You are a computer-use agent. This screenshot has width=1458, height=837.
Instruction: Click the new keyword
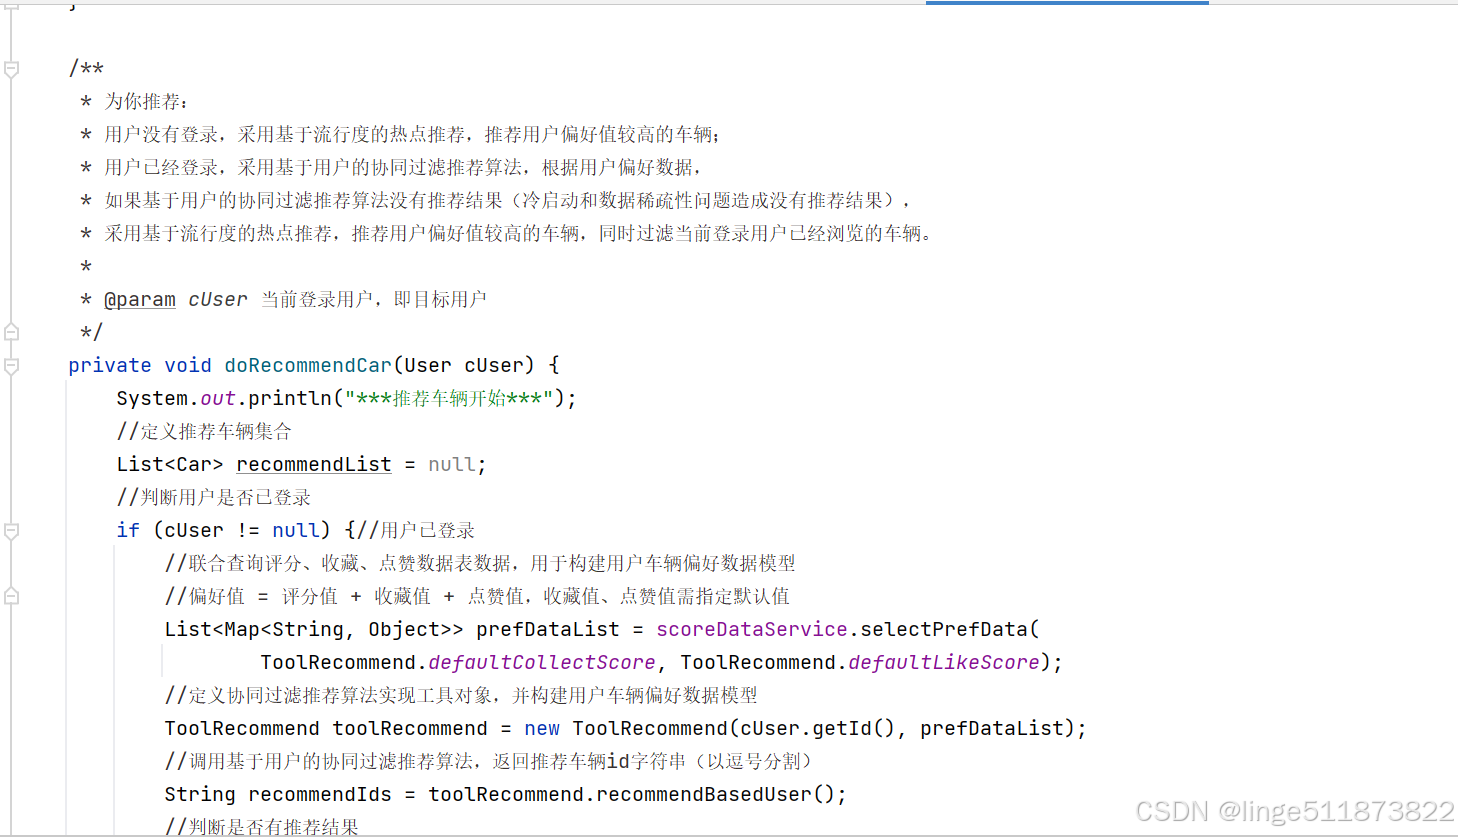pos(542,728)
